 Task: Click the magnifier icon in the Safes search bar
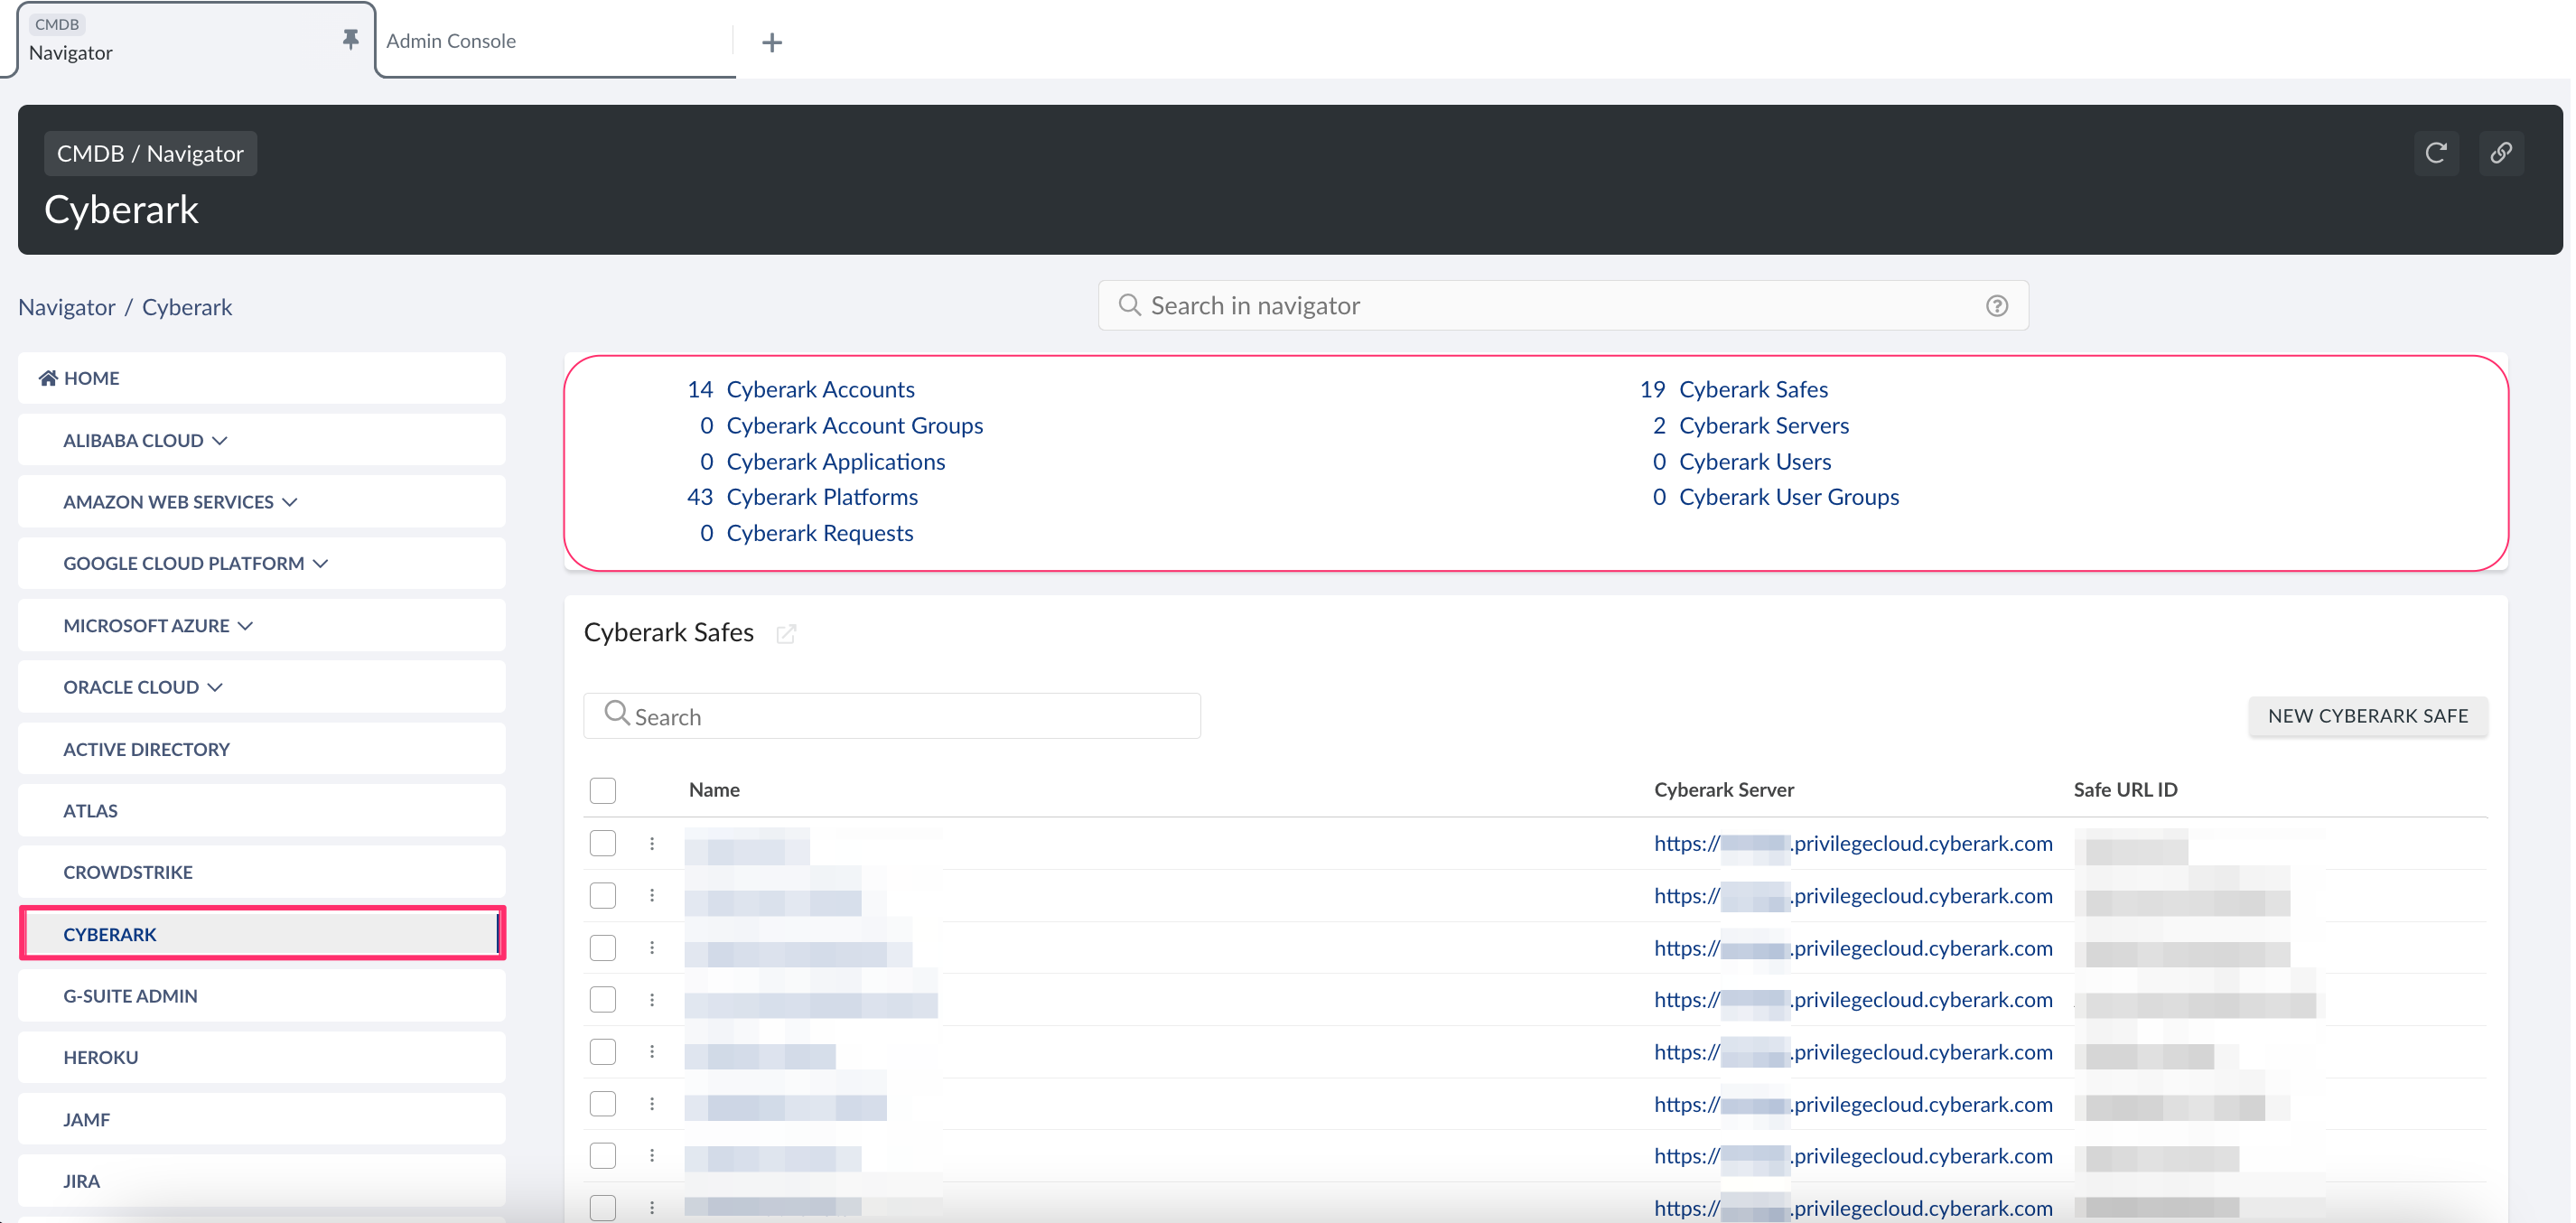[616, 714]
